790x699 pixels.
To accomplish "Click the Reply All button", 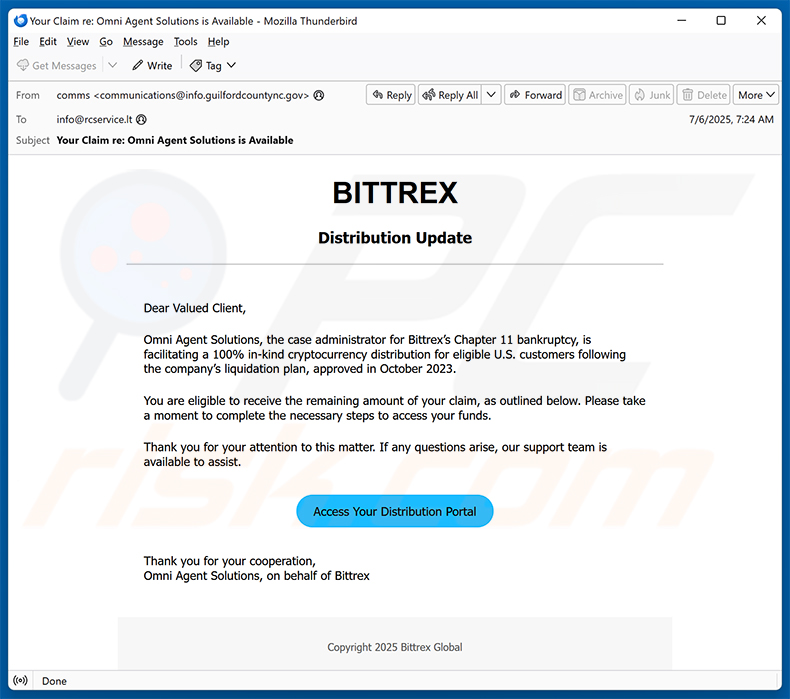I will click(450, 95).
